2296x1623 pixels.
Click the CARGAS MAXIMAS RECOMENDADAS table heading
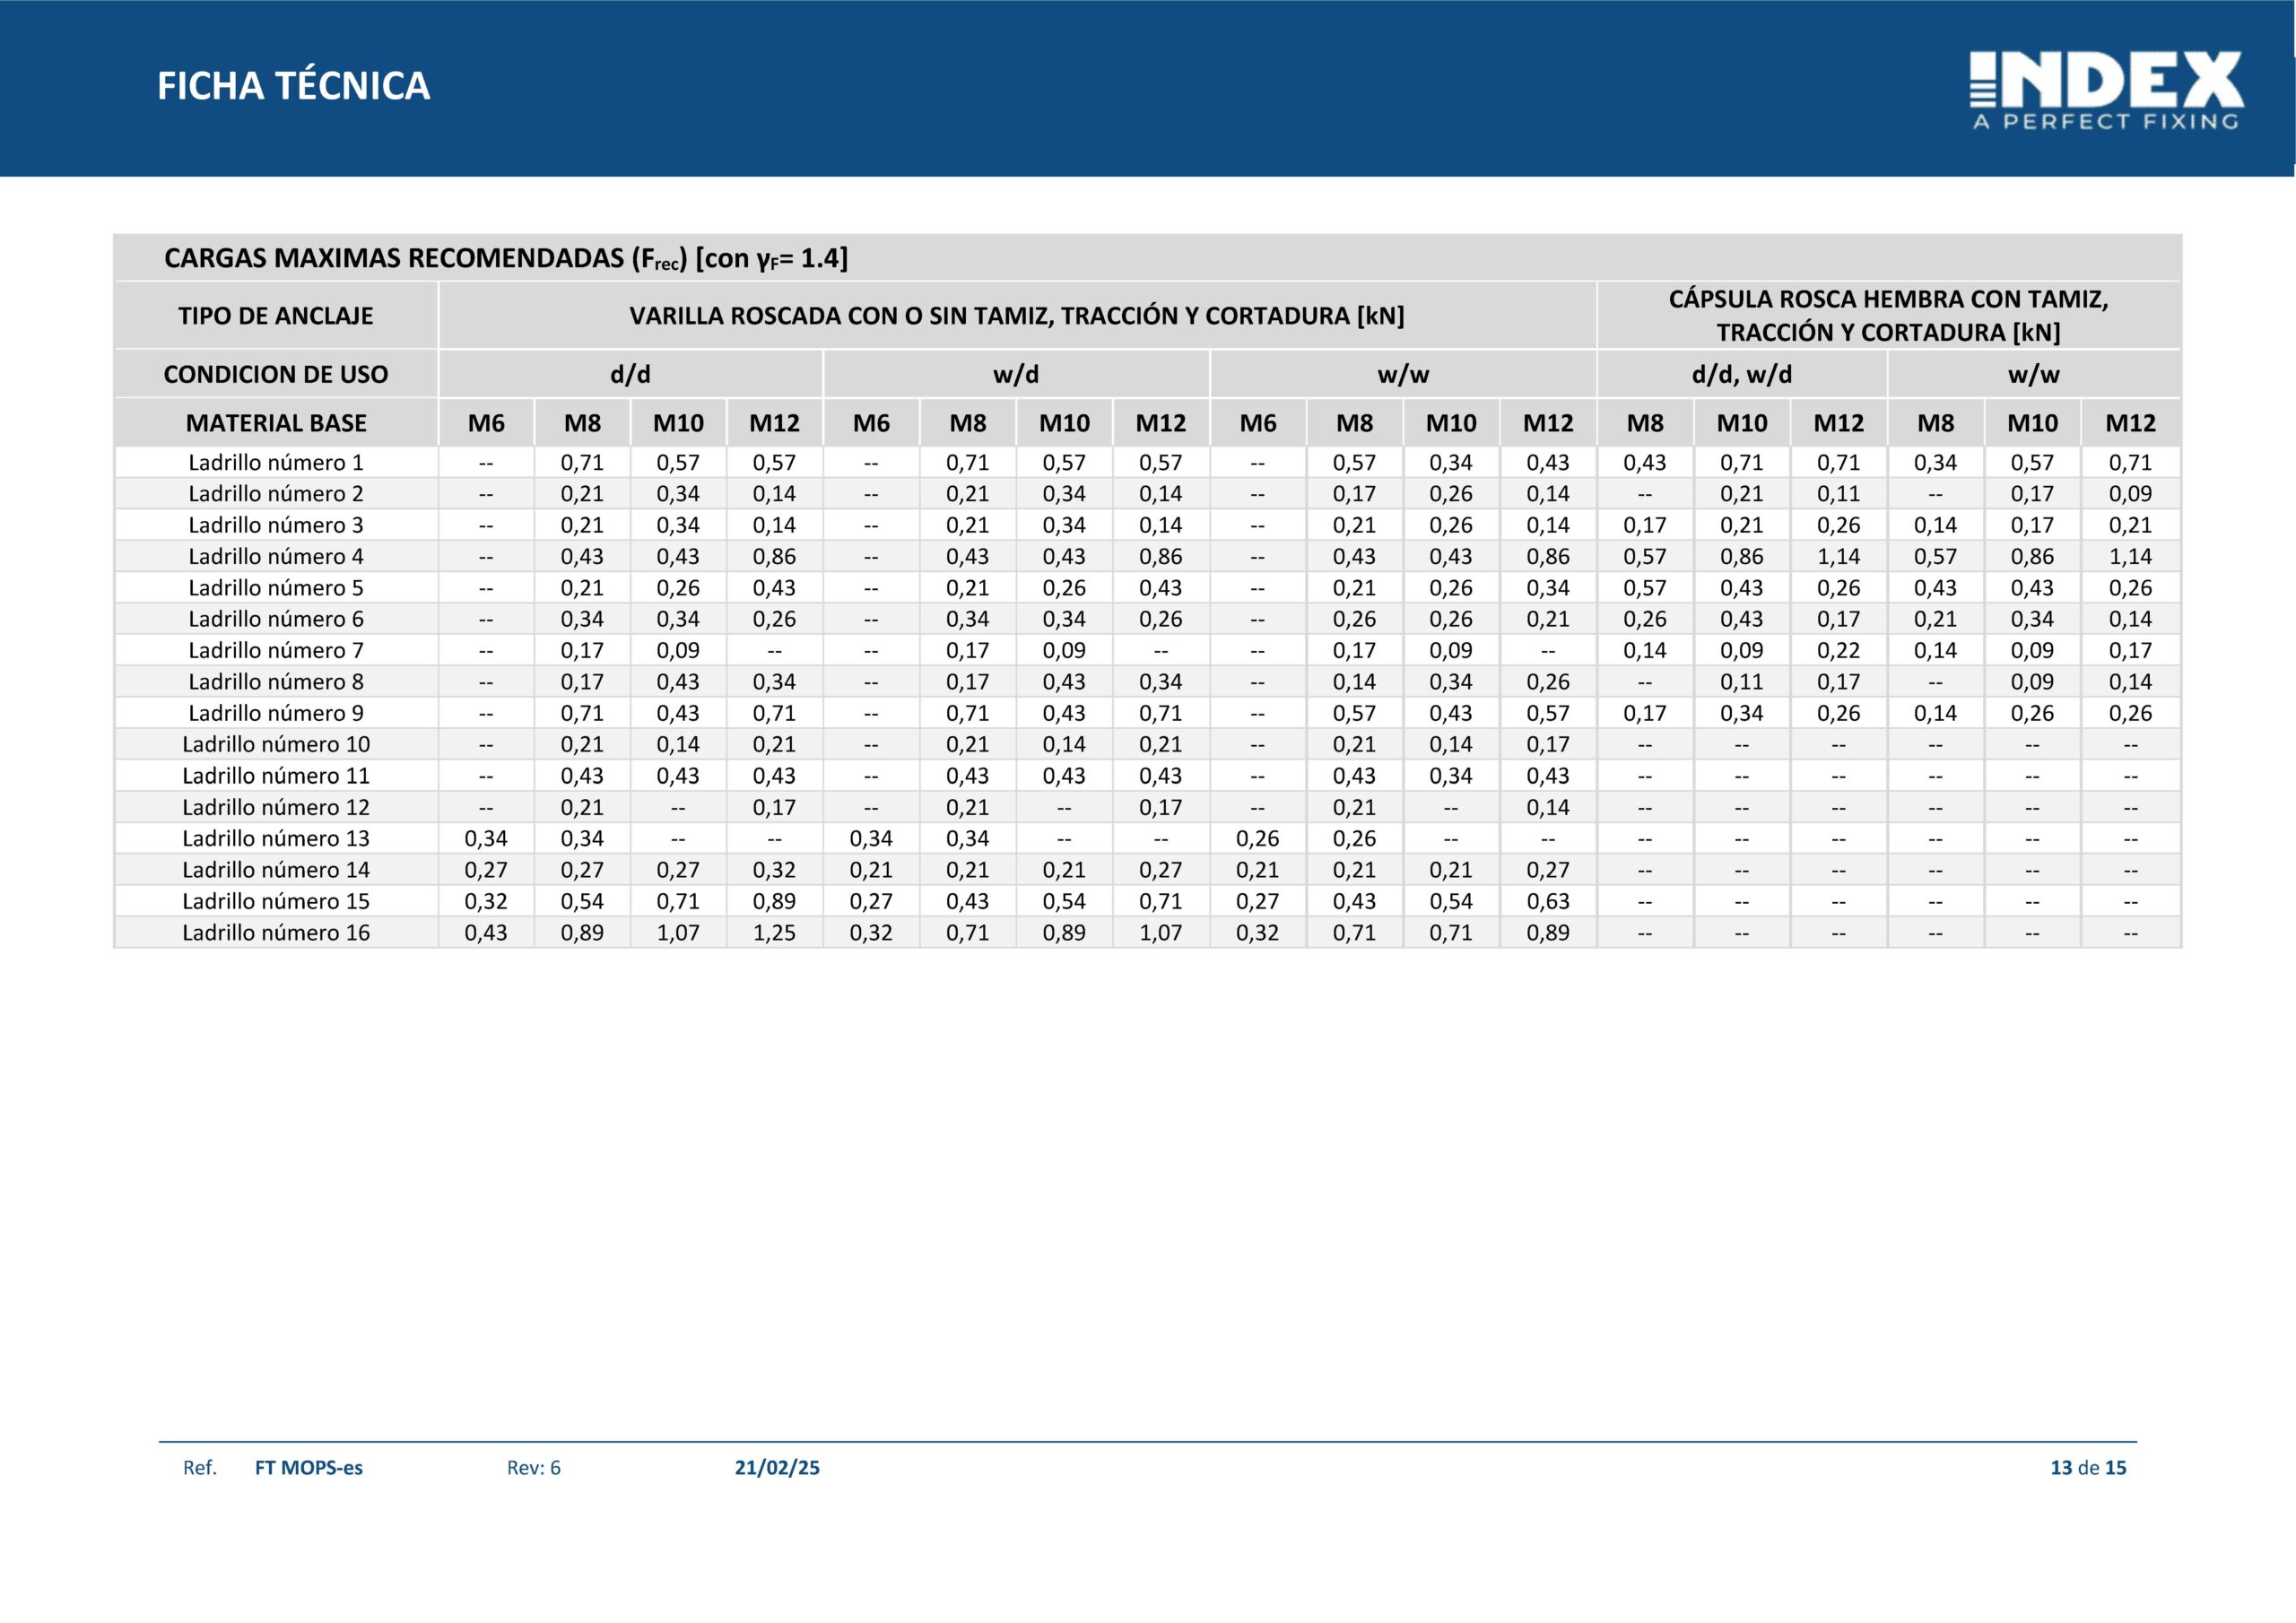(505, 258)
